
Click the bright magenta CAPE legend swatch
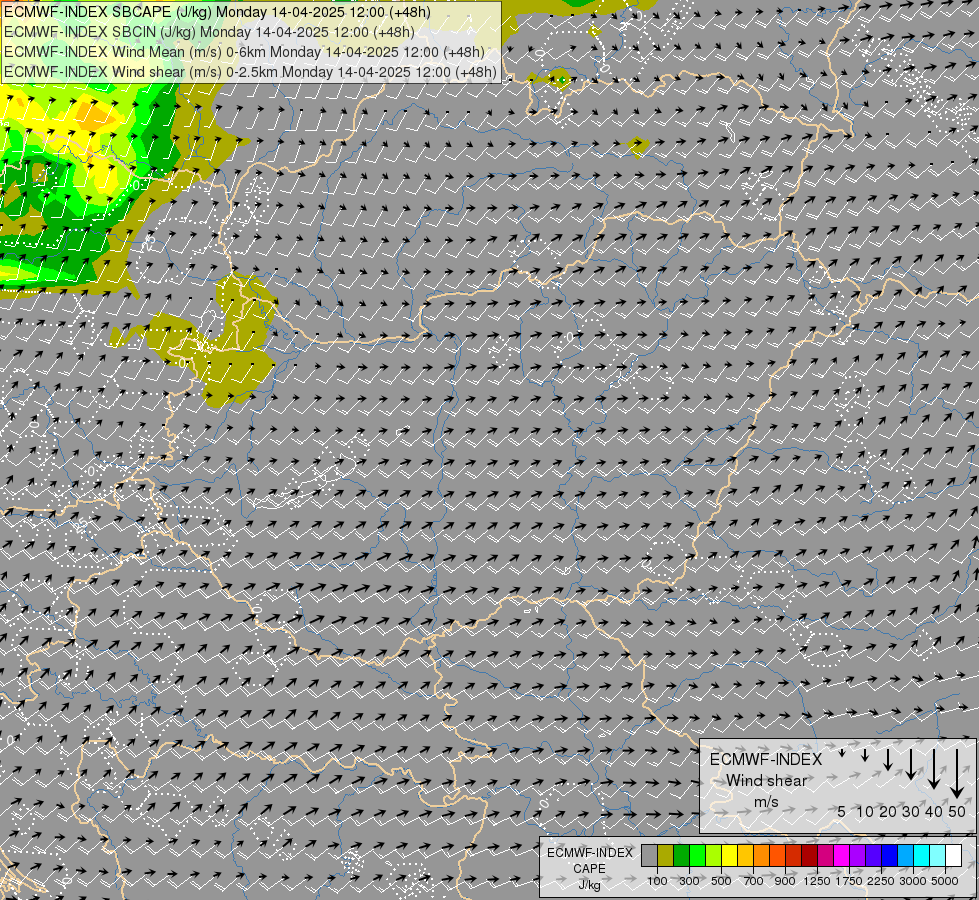click(841, 855)
